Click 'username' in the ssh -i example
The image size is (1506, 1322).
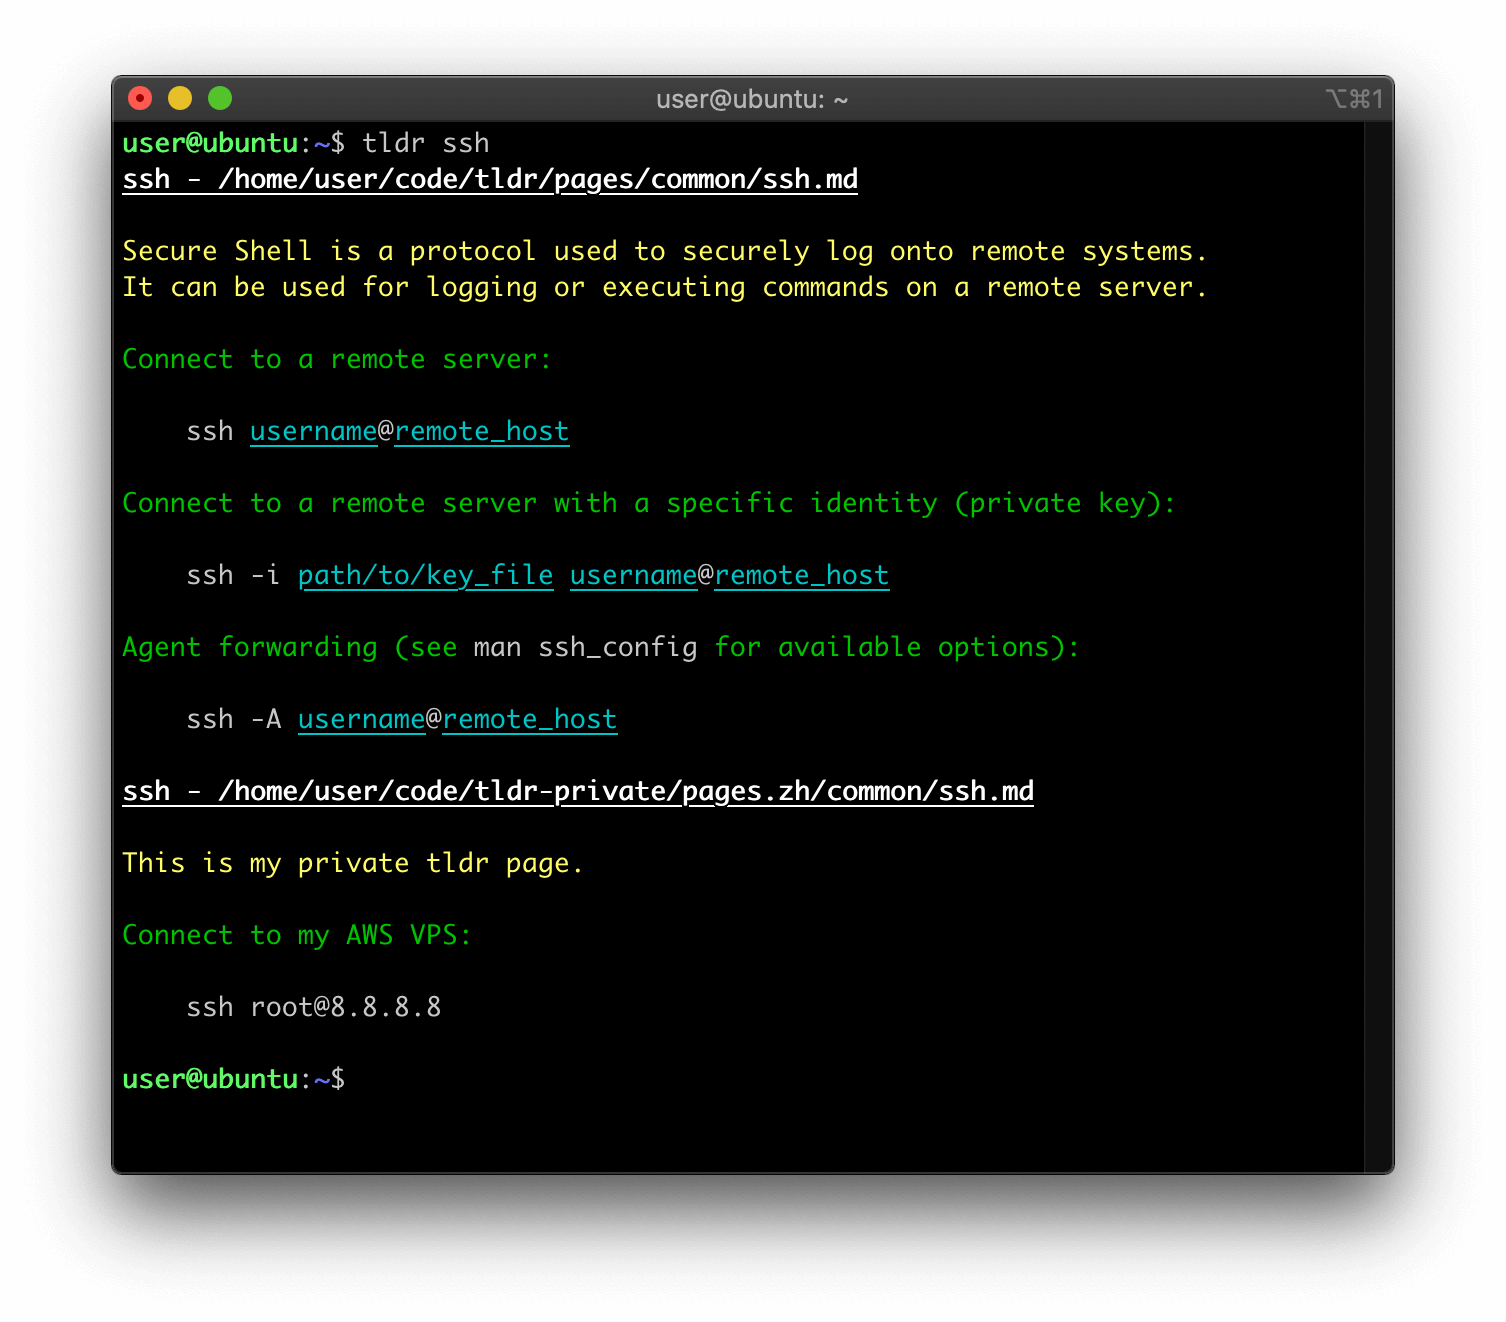tap(634, 575)
